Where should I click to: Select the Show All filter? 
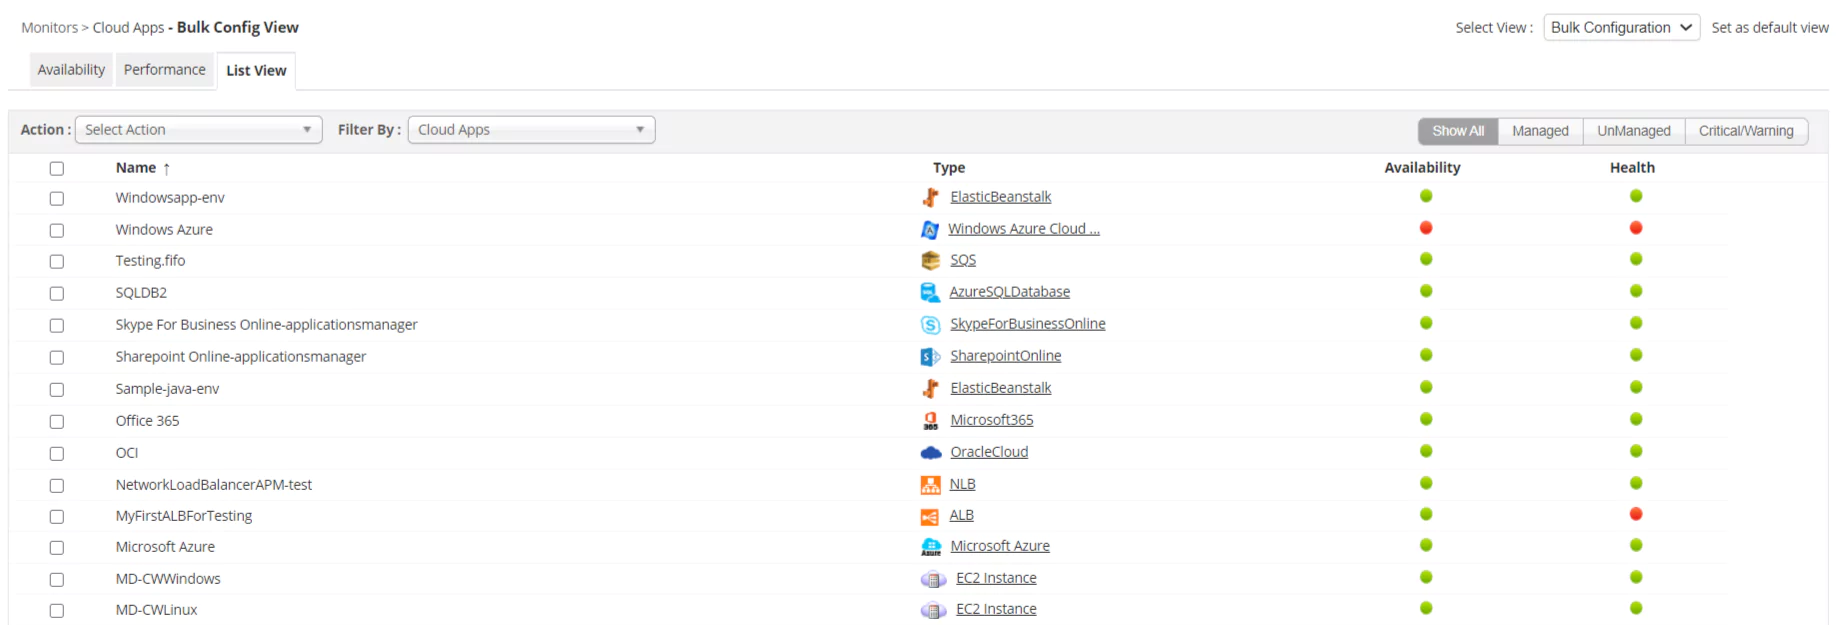(x=1458, y=131)
